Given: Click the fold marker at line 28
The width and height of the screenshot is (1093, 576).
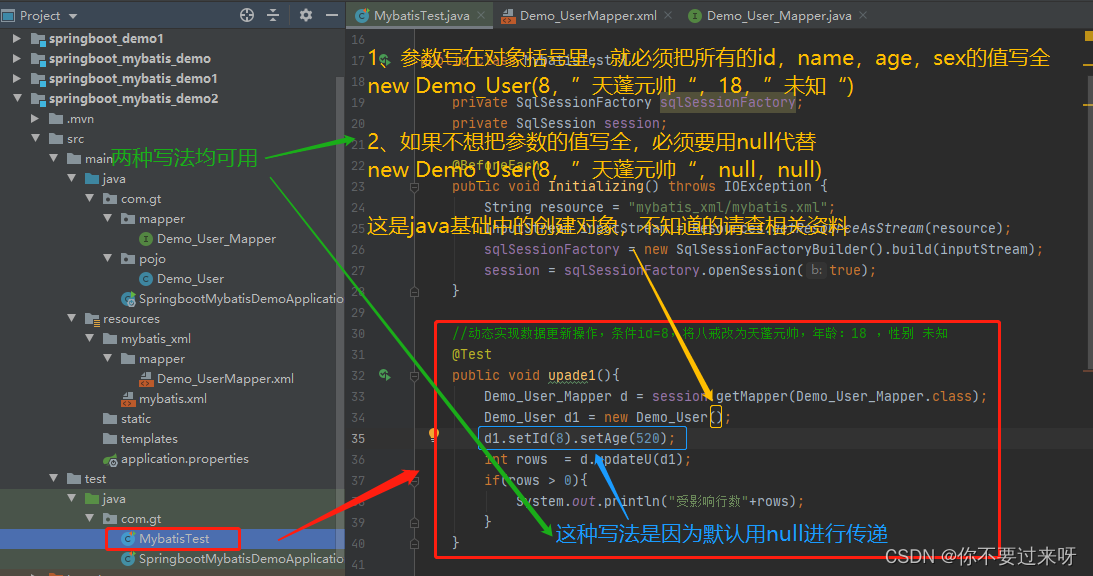Looking at the screenshot, I should [414, 292].
